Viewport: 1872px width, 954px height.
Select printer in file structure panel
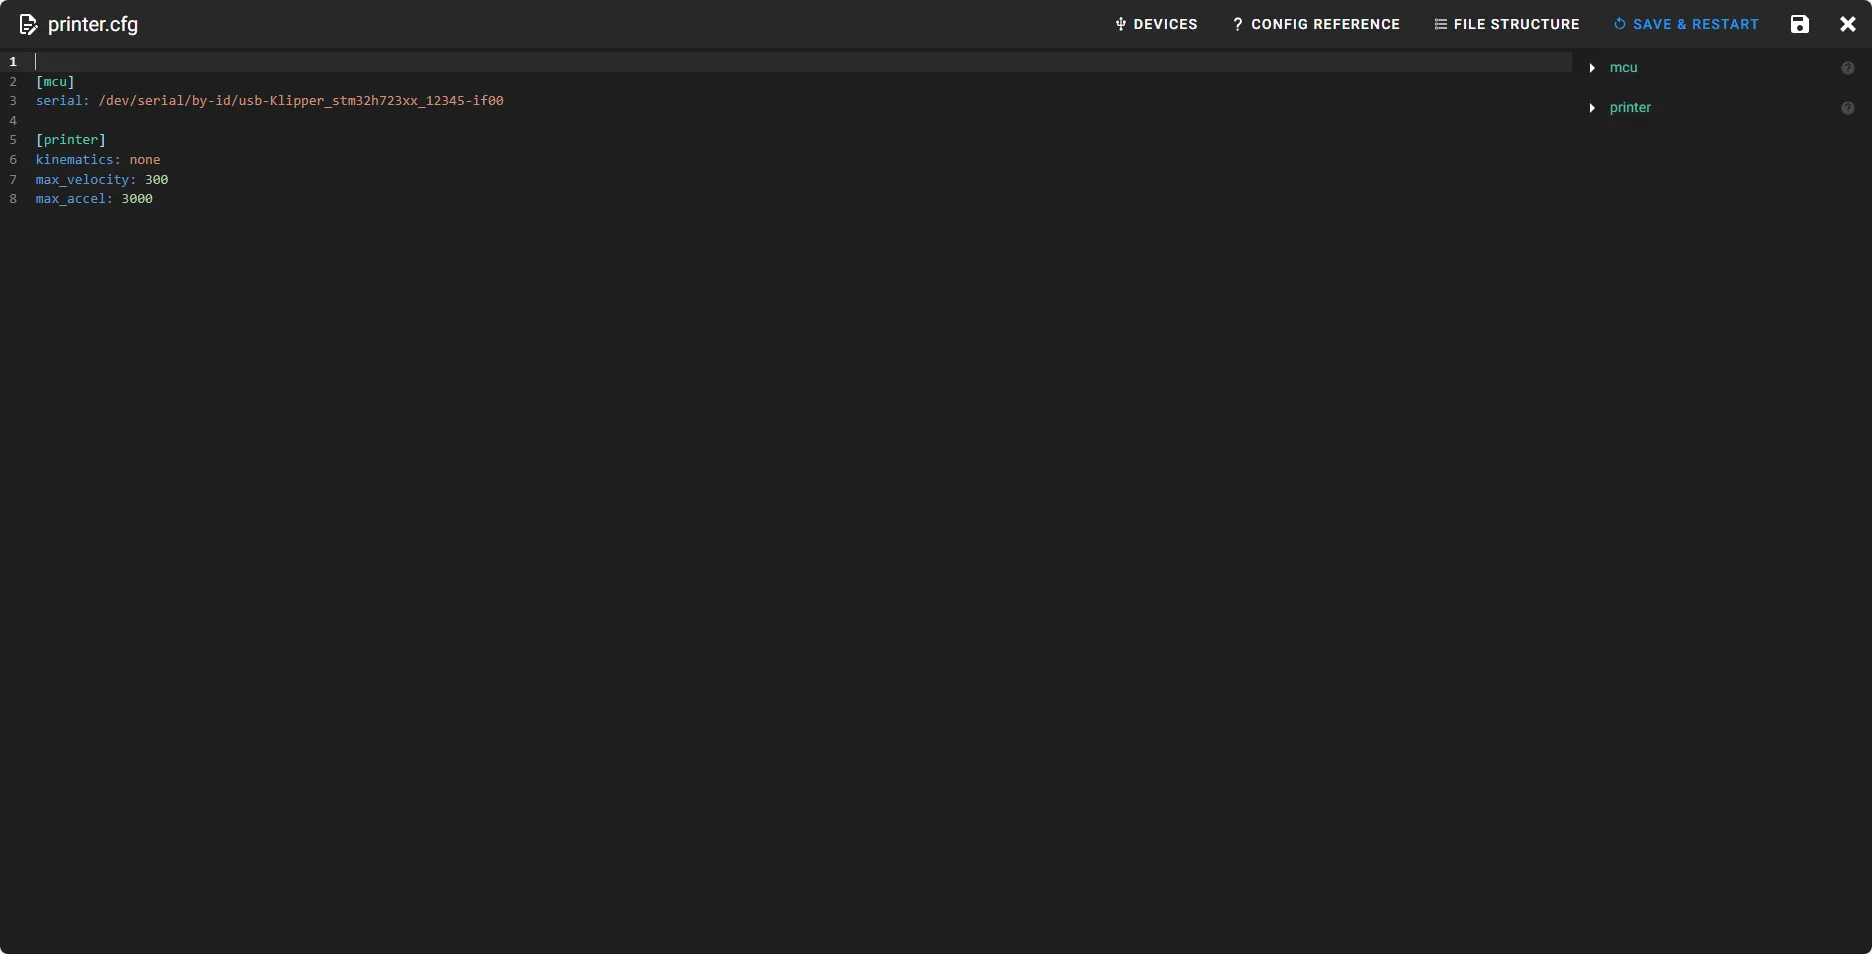(1630, 108)
